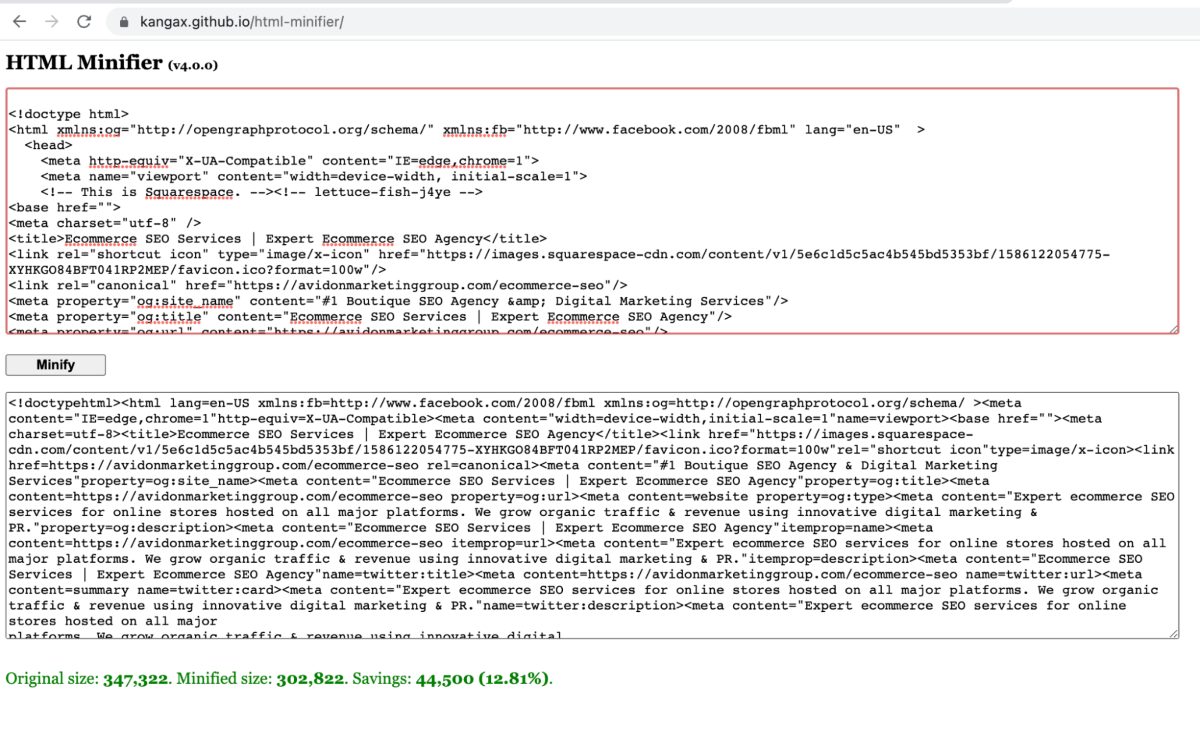Image resolution: width=1200 pixels, height=738 pixels.
Task: Click the canonical link line in the input box
Action: click(x=318, y=285)
